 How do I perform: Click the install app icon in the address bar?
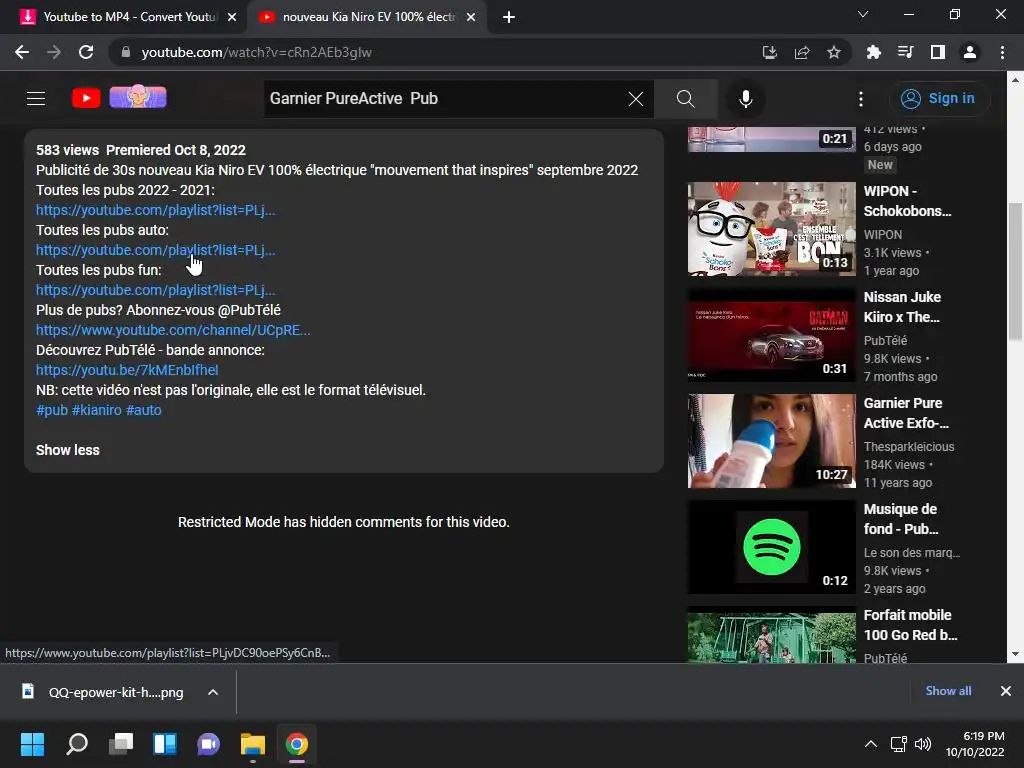tap(770, 52)
